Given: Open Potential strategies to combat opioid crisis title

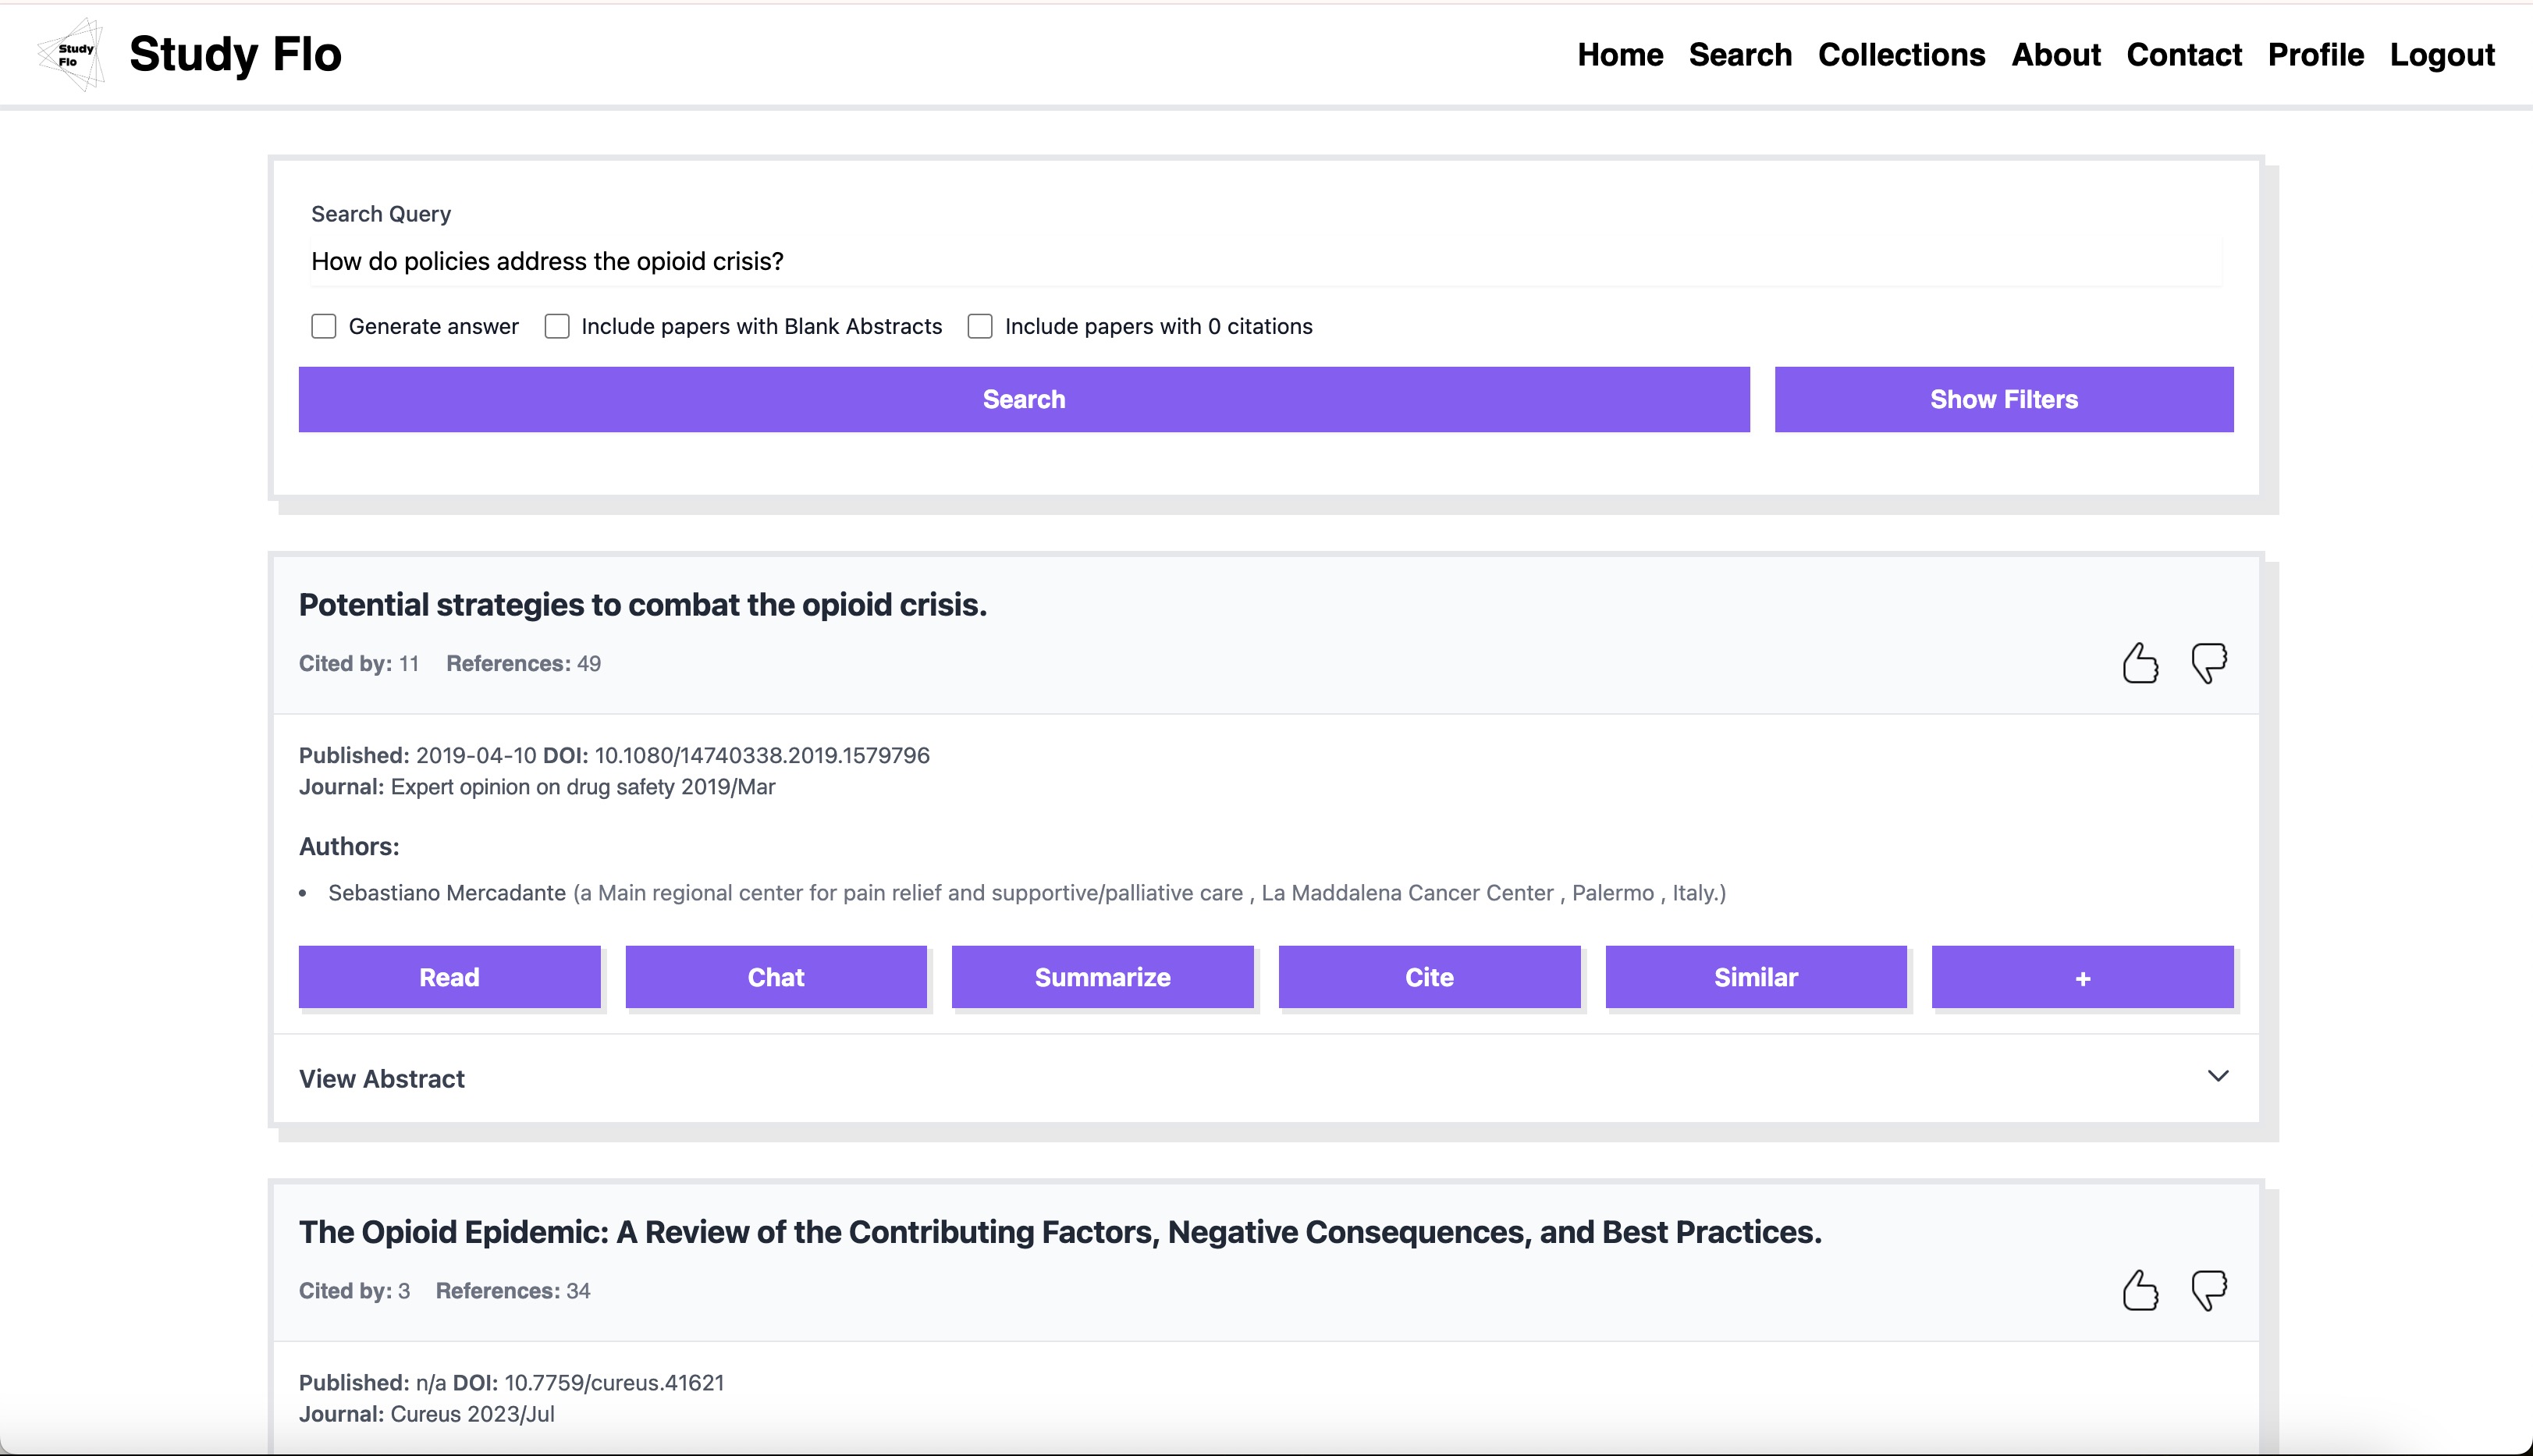Looking at the screenshot, I should [642, 605].
